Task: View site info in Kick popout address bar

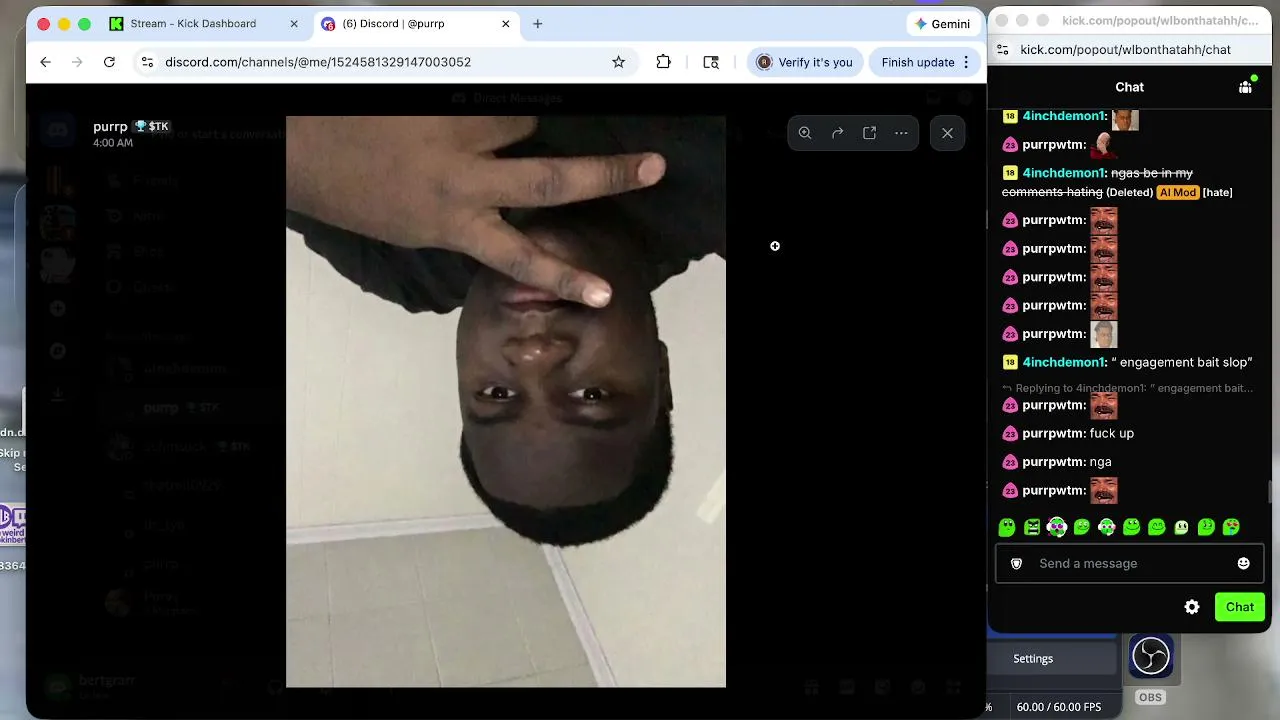Action: (x=1003, y=49)
